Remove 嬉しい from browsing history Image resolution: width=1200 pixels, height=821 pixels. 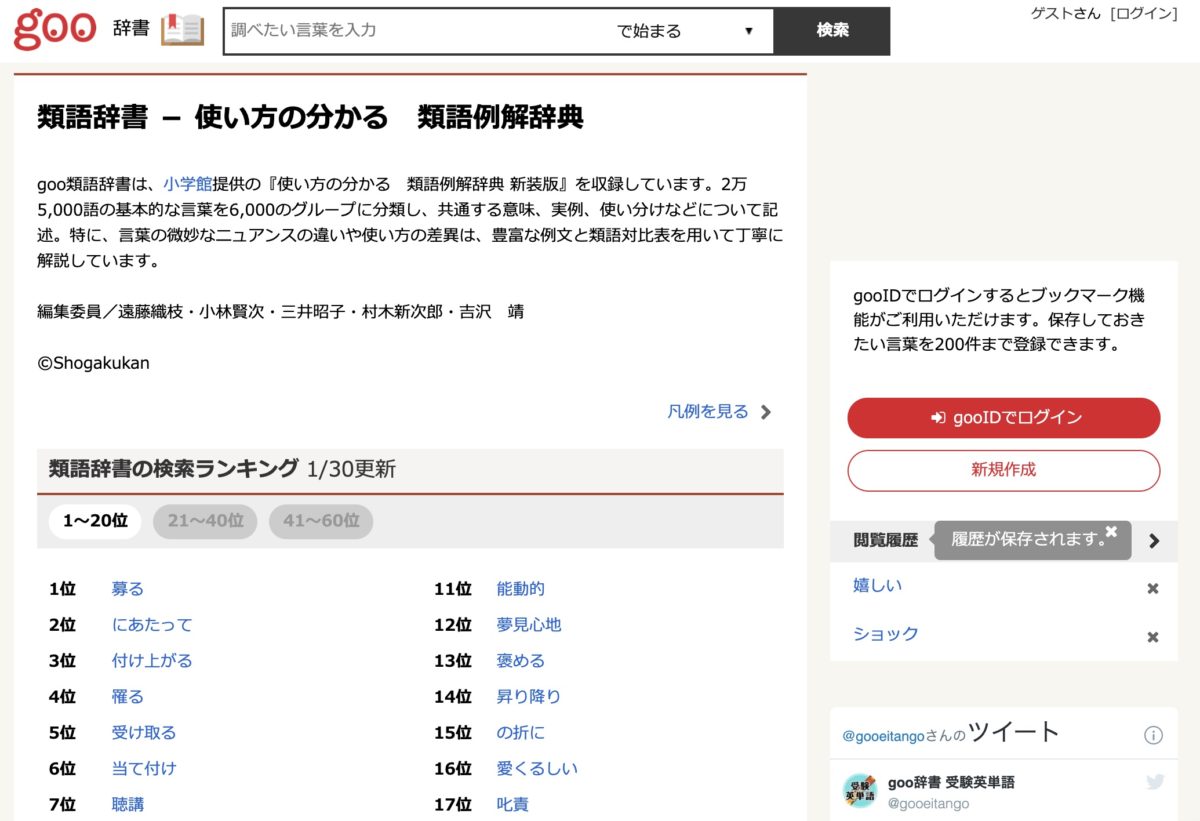1152,588
